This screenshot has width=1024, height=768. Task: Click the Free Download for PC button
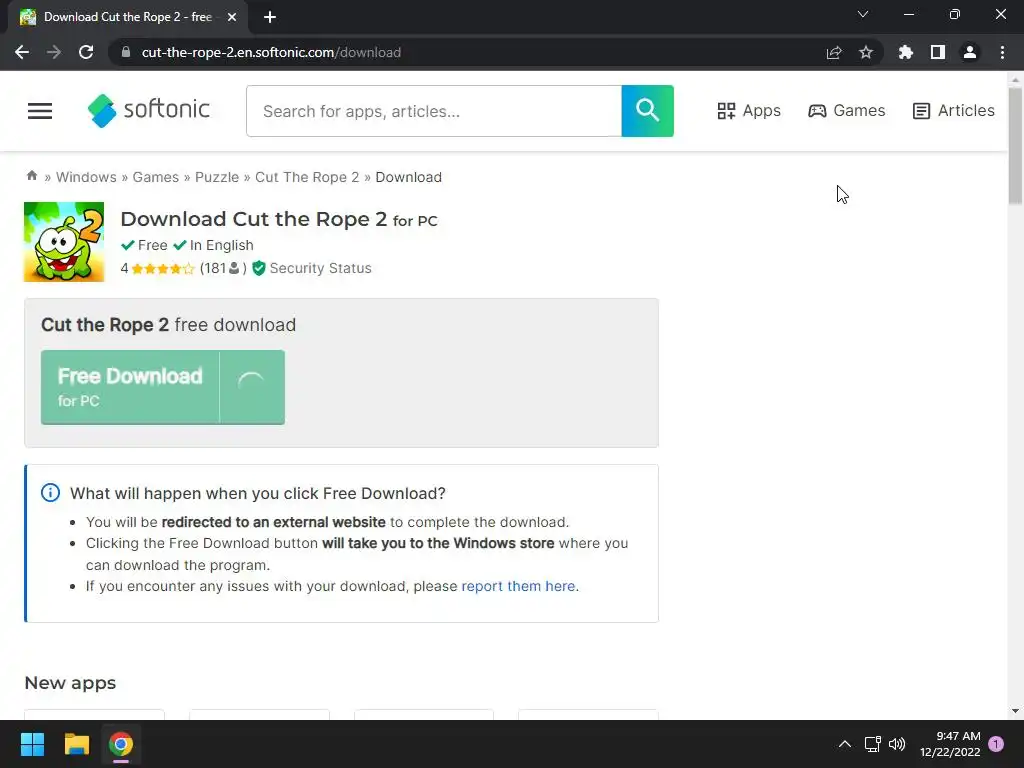(163, 387)
